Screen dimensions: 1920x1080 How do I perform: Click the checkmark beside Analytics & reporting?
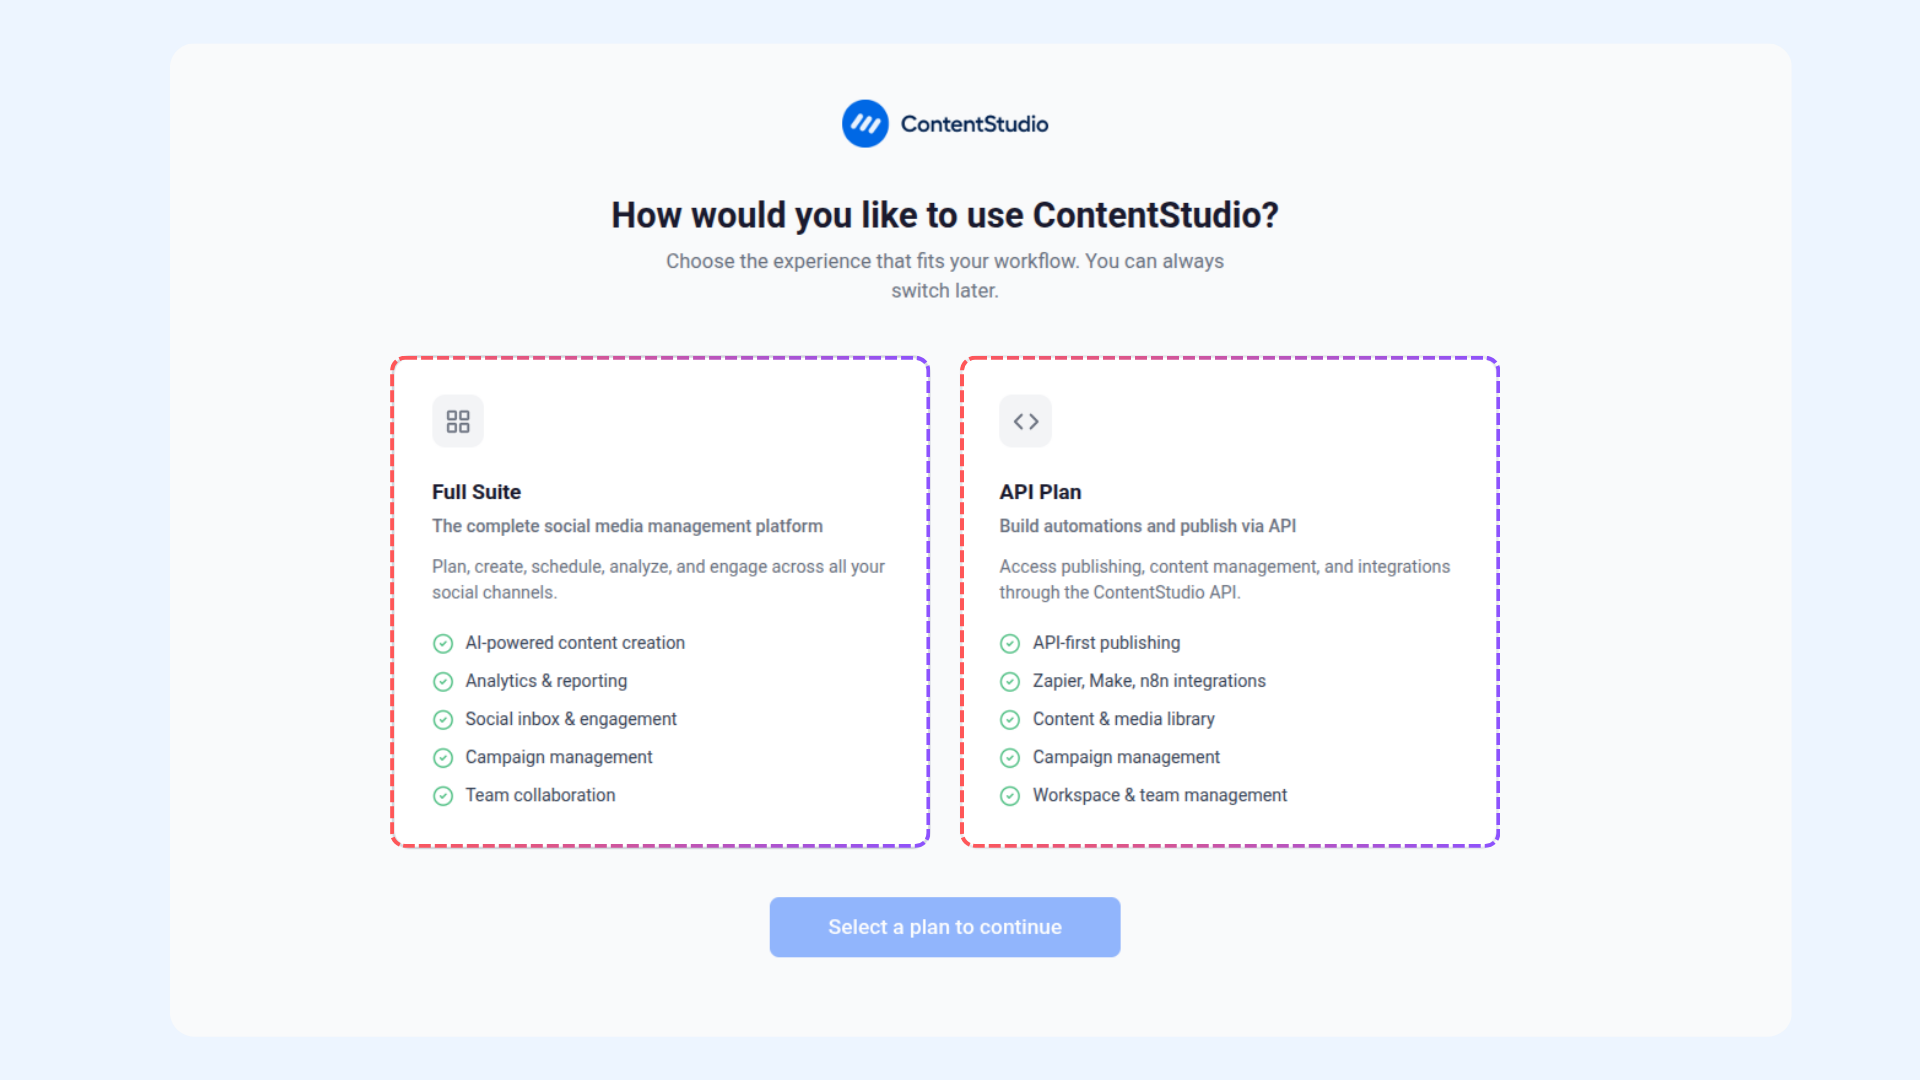pyautogui.click(x=443, y=681)
